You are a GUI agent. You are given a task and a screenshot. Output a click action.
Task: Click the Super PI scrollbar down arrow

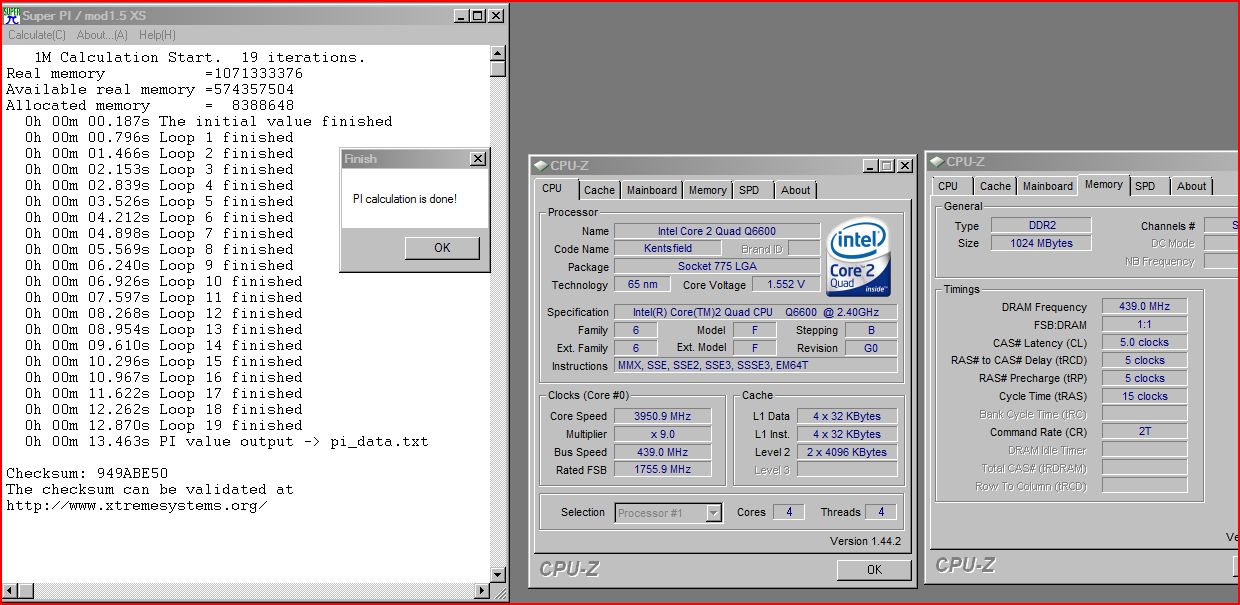(498, 574)
